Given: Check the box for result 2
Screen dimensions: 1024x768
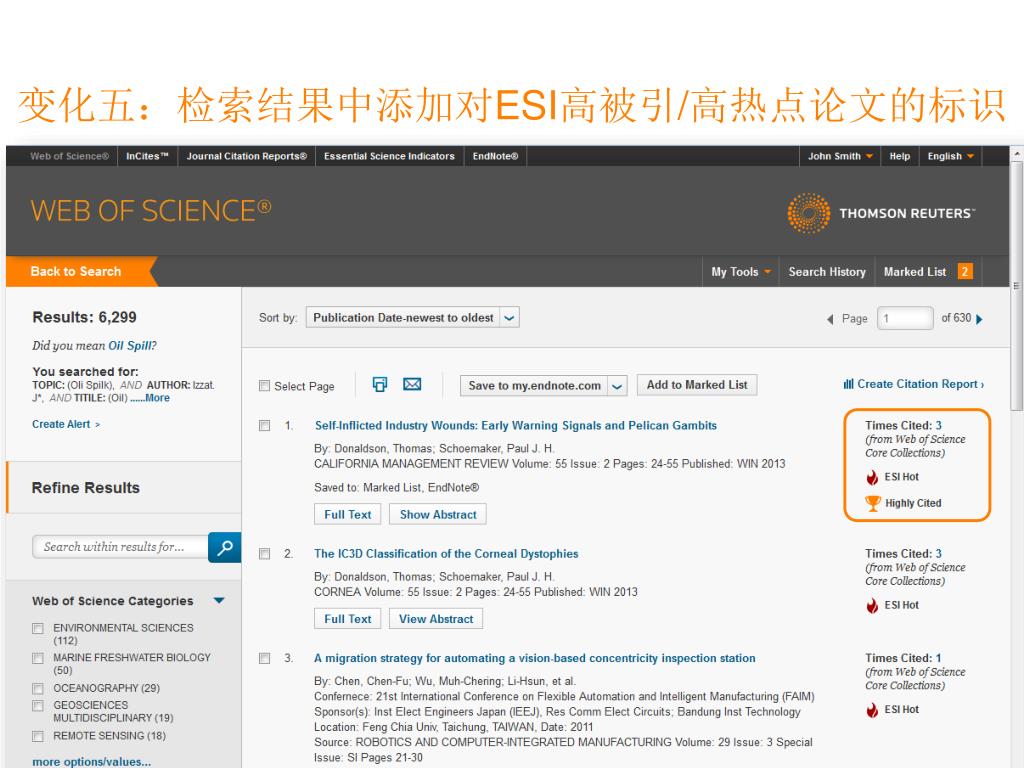Looking at the screenshot, I should (264, 554).
